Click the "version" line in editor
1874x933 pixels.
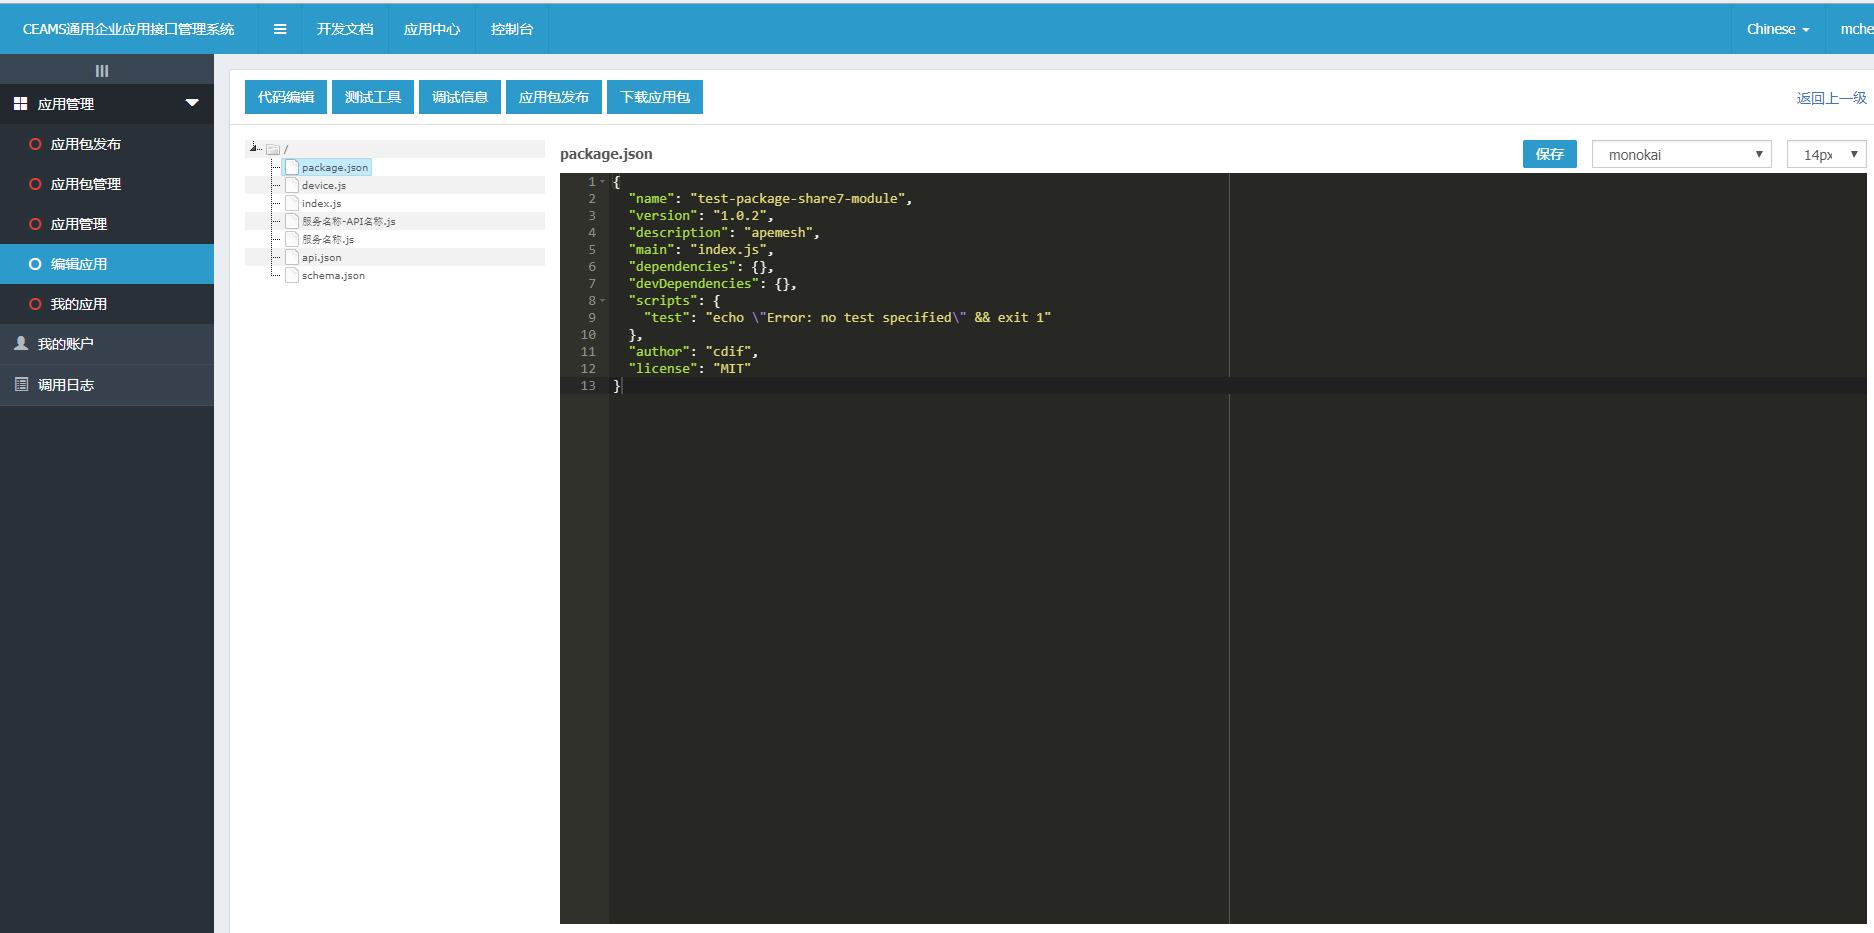[700, 216]
